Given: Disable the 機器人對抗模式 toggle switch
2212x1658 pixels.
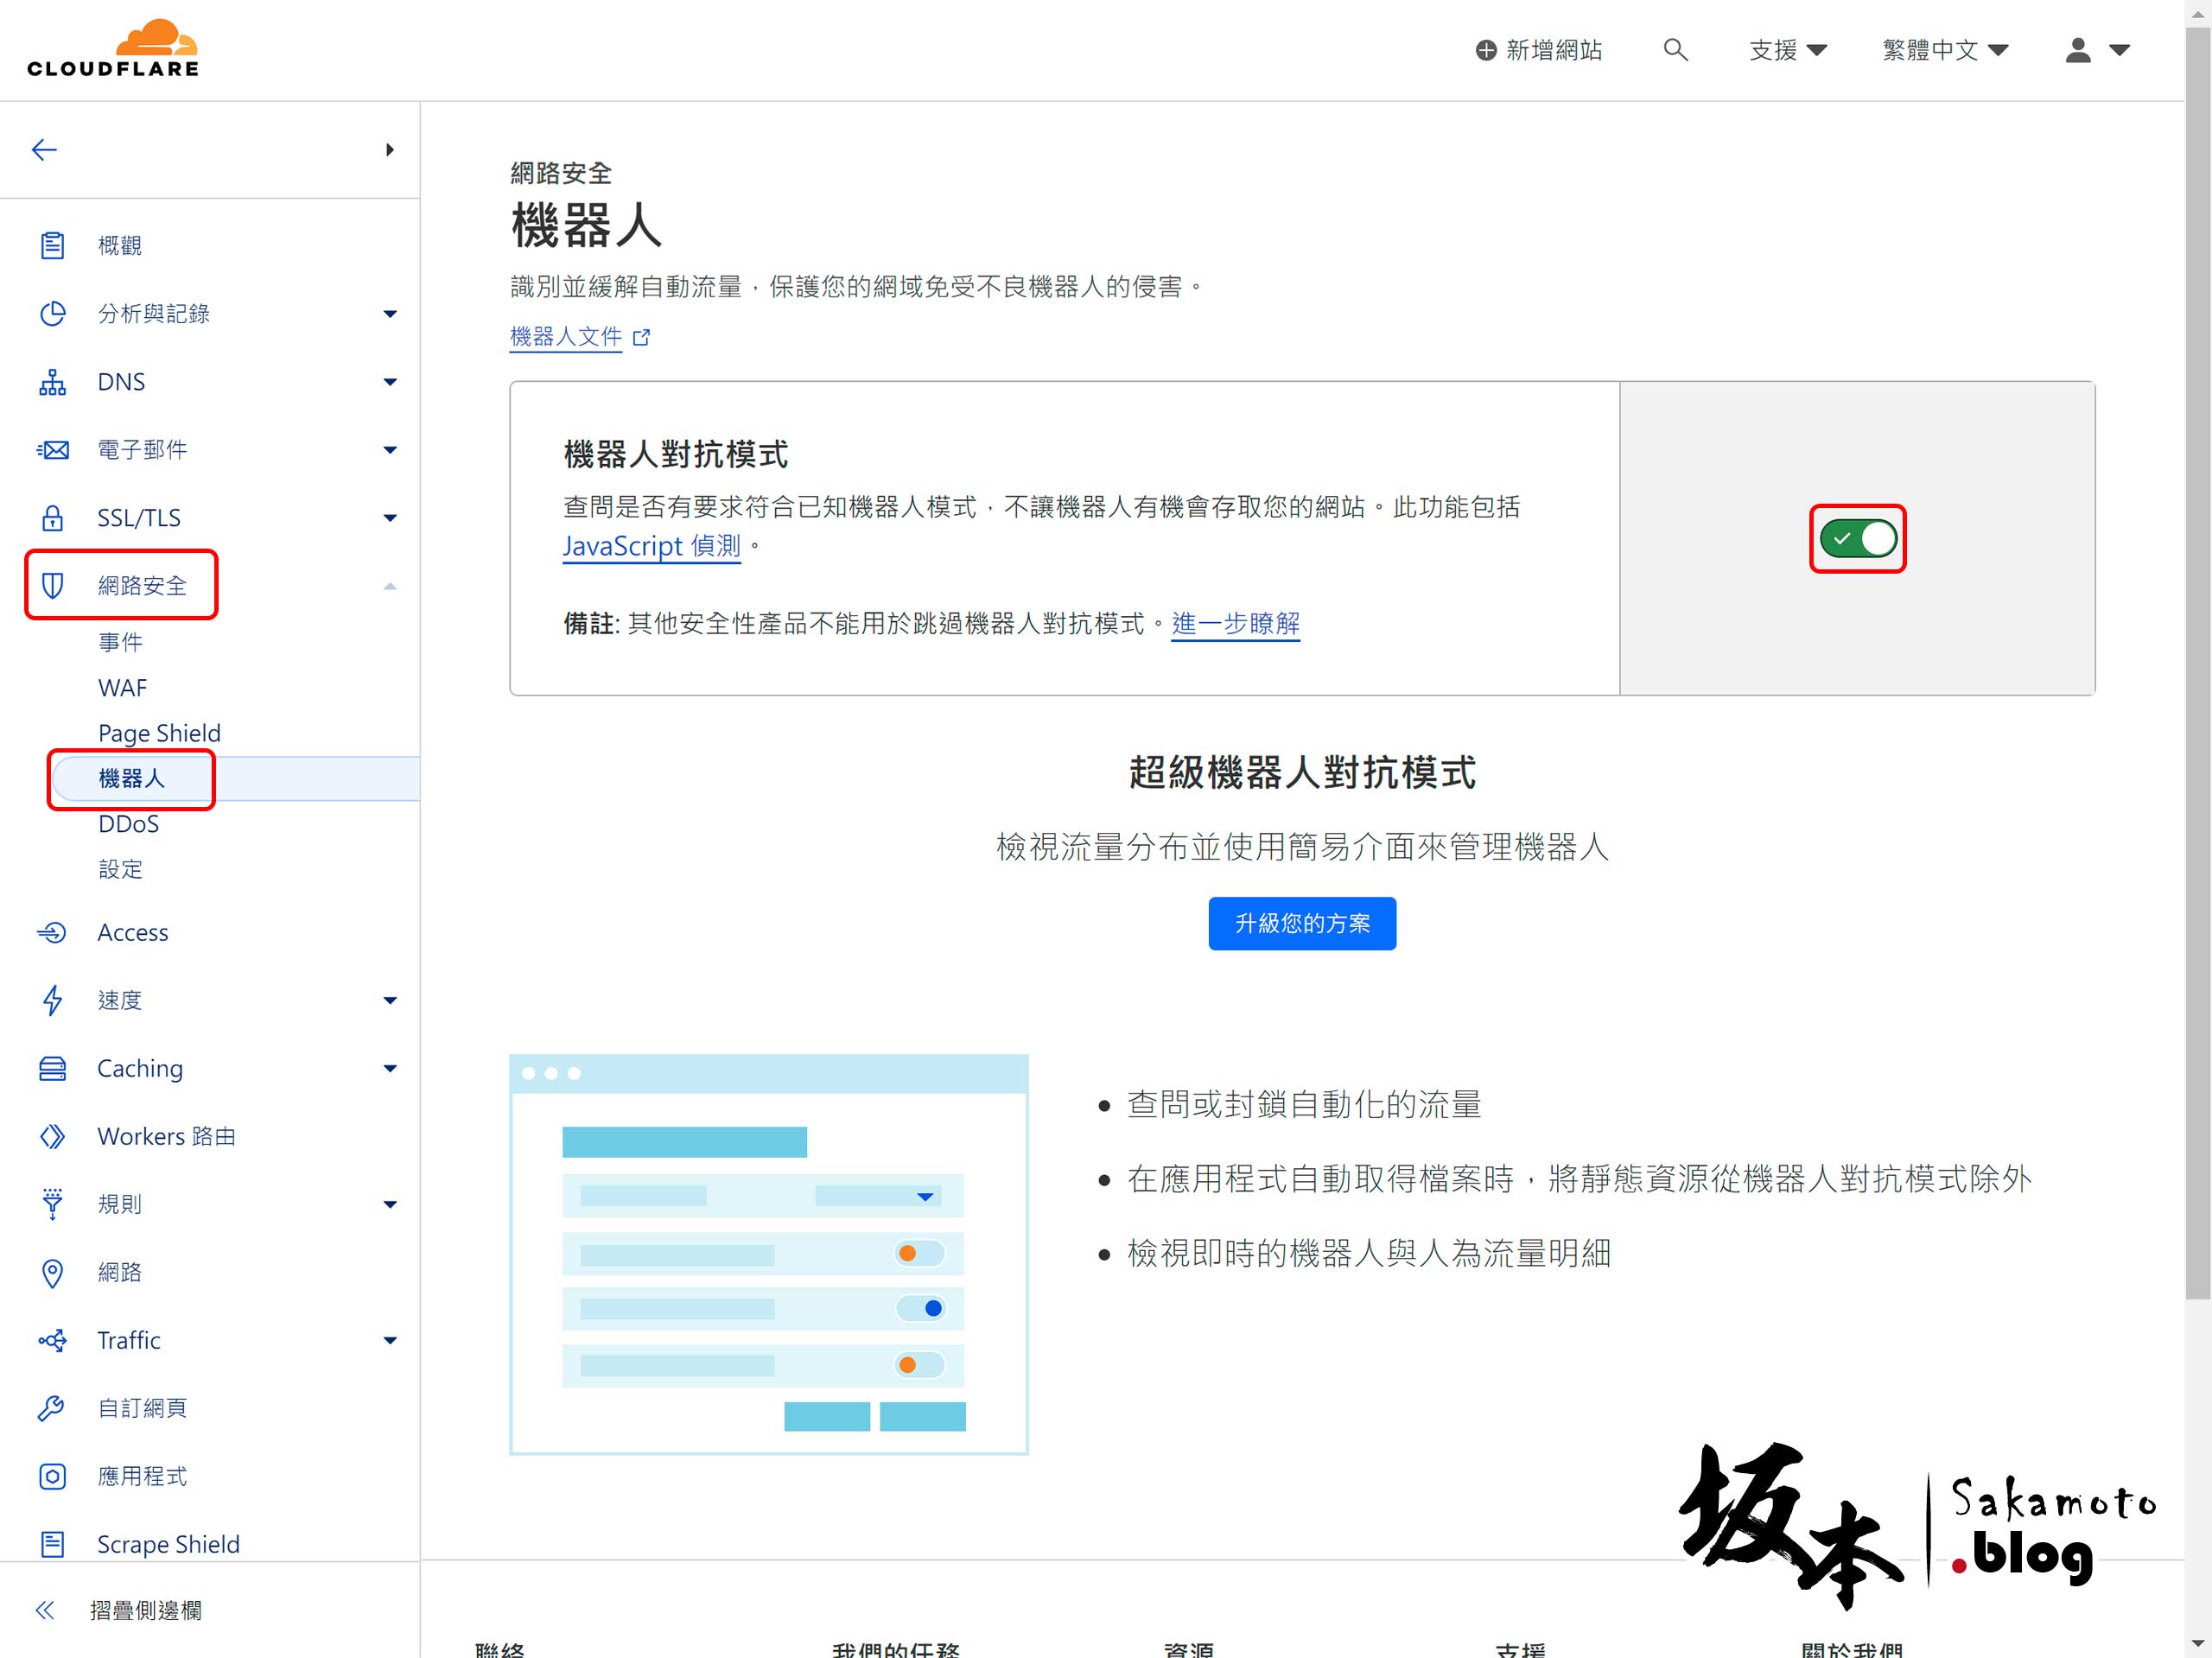Looking at the screenshot, I should [x=1858, y=539].
